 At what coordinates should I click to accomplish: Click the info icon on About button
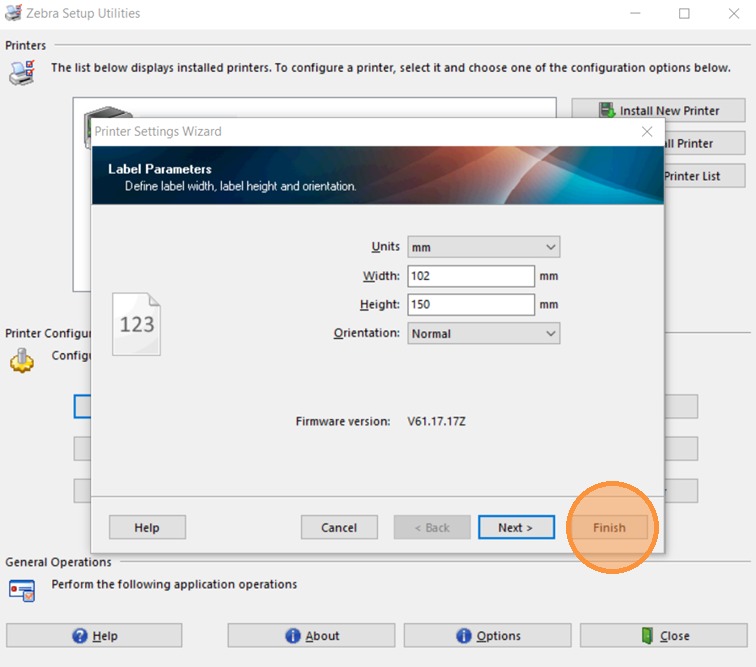293,636
